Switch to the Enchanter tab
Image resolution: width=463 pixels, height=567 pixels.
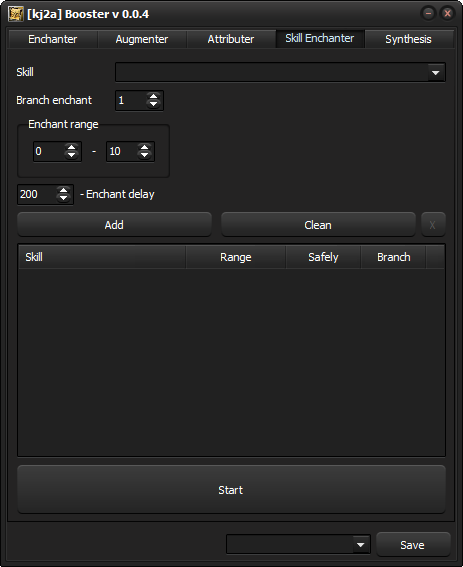point(52,39)
